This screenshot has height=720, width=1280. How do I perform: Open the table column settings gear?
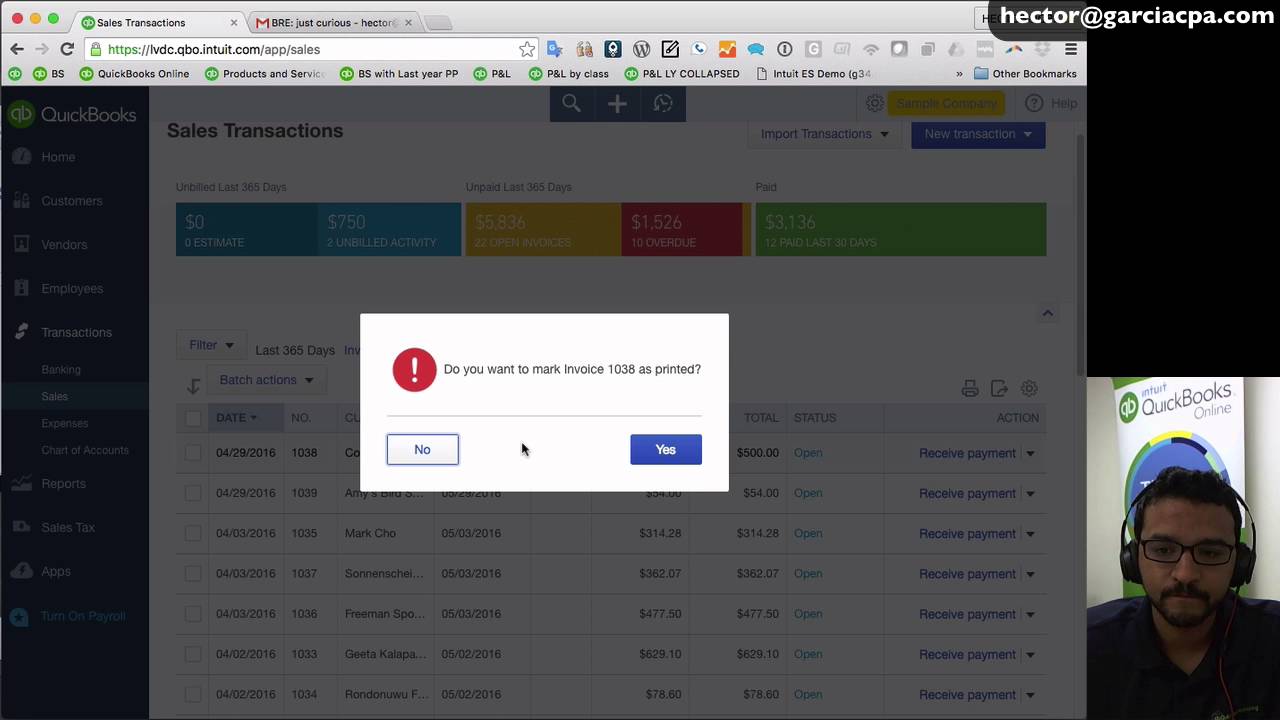point(1029,389)
